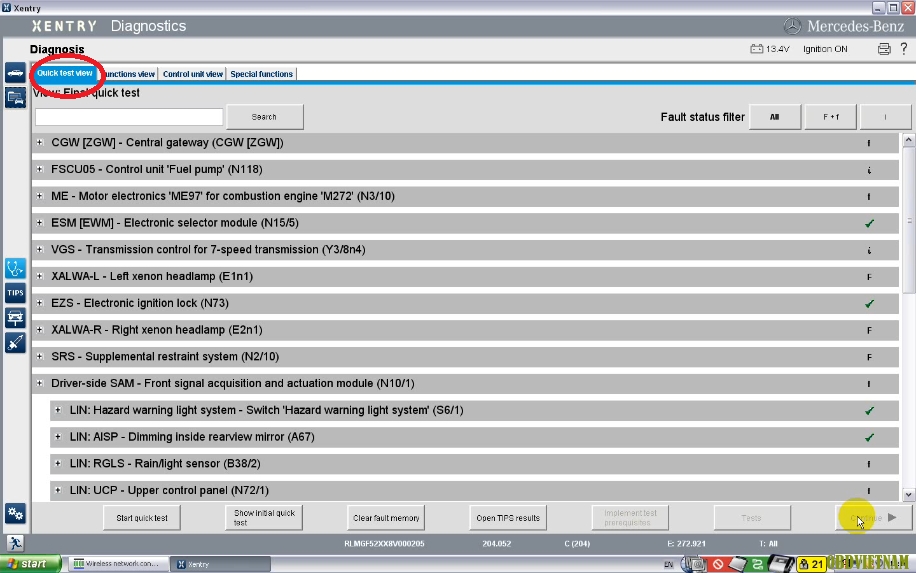Expand XALWA-R Right xenon headlamp
Image resolution: width=916 pixels, height=573 pixels.
point(39,330)
